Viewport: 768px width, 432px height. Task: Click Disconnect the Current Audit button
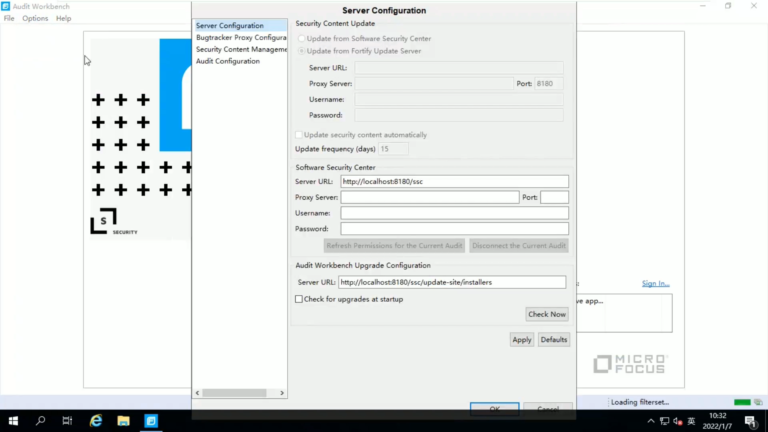click(519, 246)
